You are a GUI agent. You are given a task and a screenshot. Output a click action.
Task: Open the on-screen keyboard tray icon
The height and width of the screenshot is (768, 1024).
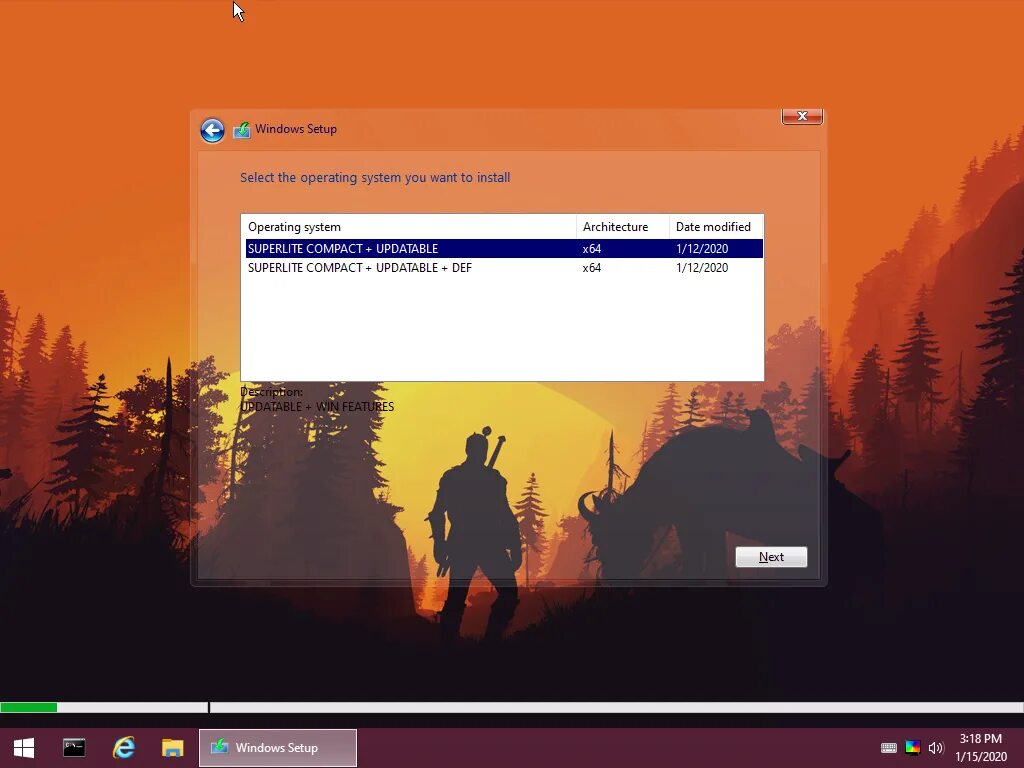(x=889, y=748)
